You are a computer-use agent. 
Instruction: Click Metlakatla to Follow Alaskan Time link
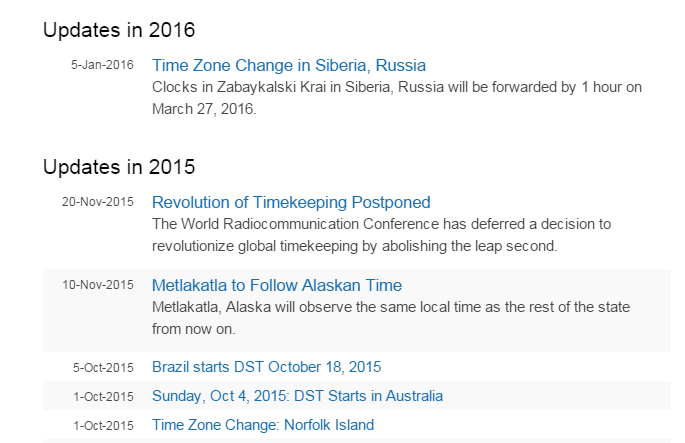click(x=277, y=285)
